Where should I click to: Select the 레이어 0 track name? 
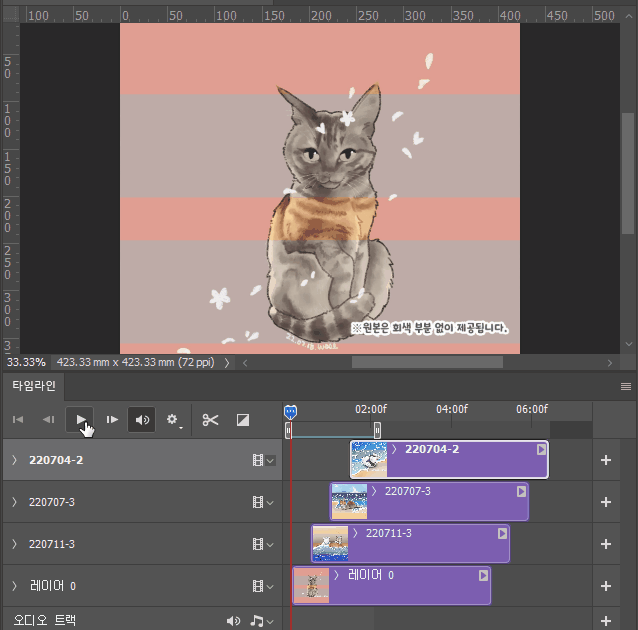pos(52,586)
